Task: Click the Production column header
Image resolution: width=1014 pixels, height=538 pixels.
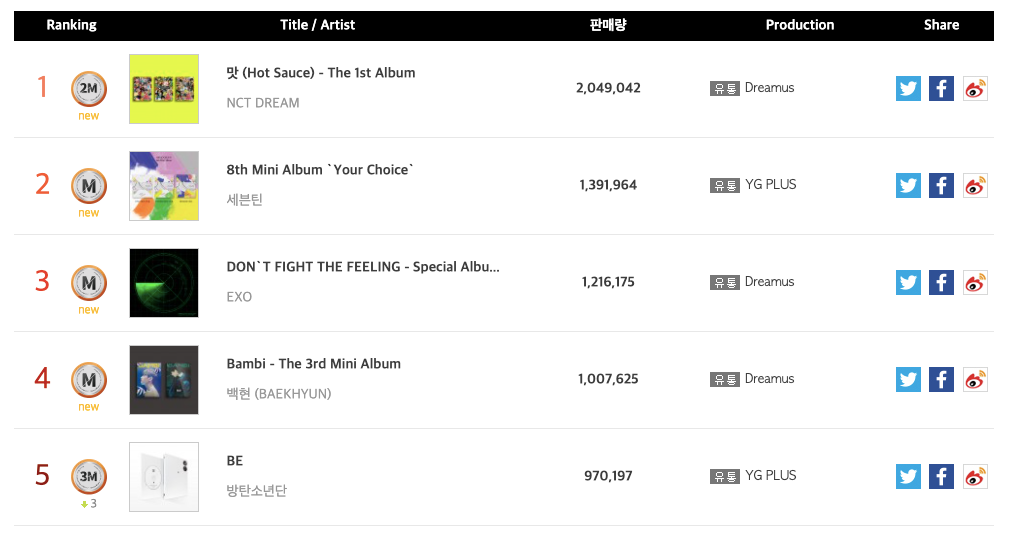Action: coord(799,25)
